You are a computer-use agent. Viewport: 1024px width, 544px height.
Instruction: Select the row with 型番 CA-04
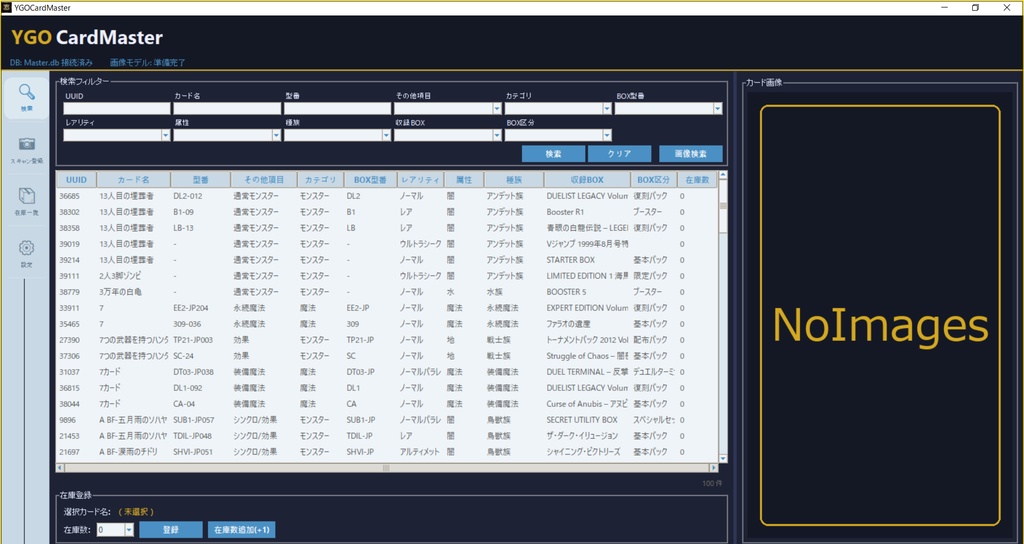pos(387,404)
